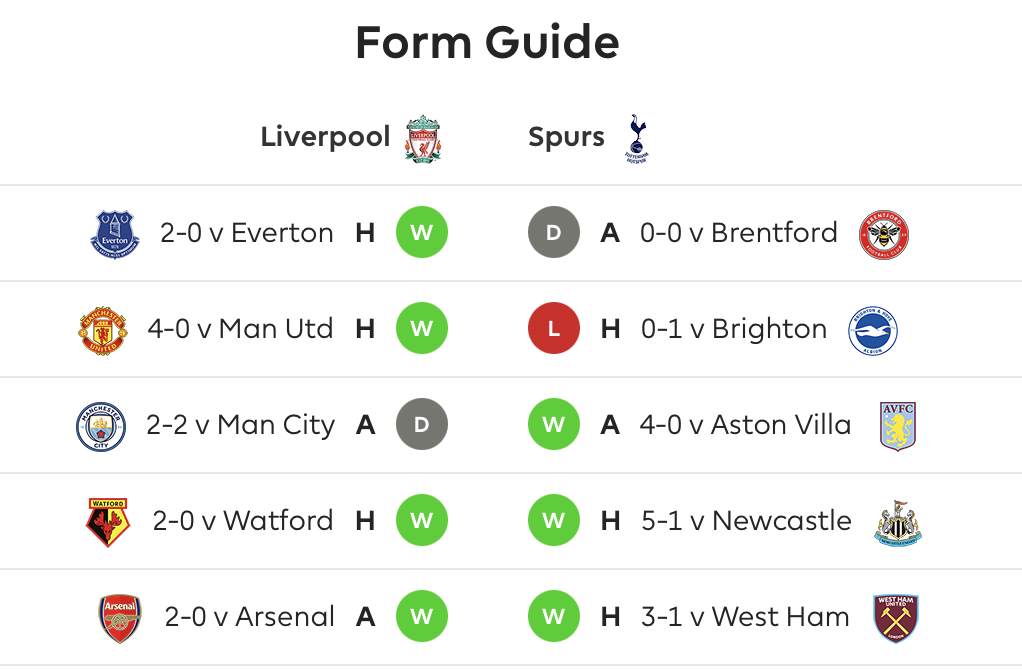Open the West Ham United badge
This screenshot has width=1022, height=670.
click(896, 619)
